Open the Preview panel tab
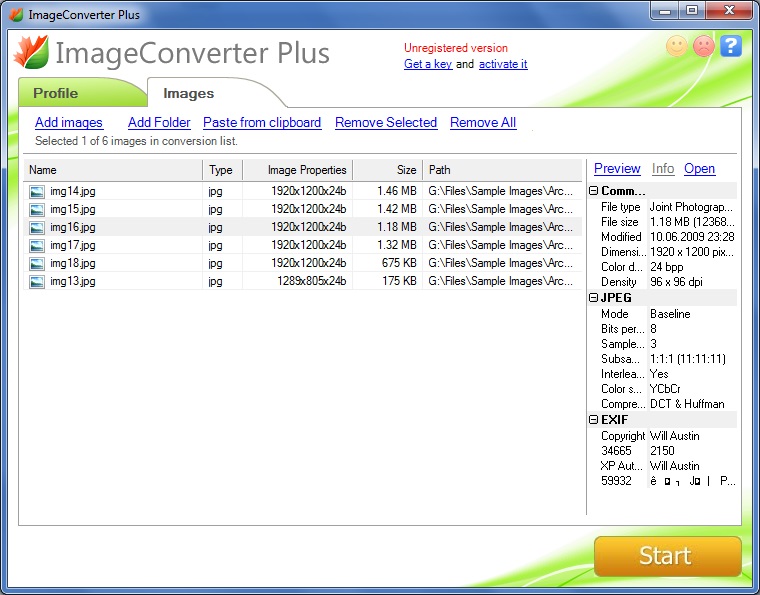Image resolution: width=760 pixels, height=595 pixels. pos(617,169)
